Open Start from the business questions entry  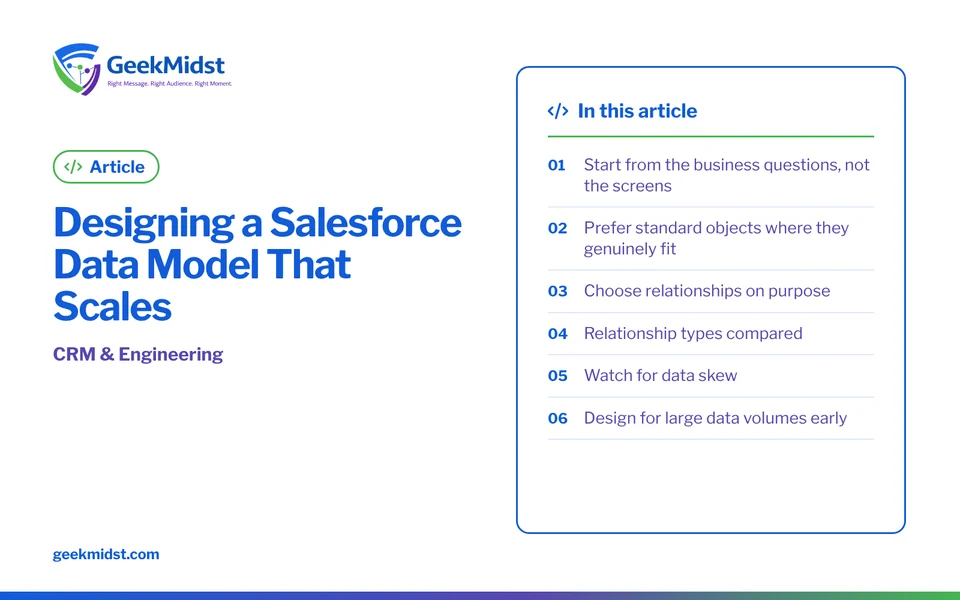(710, 175)
